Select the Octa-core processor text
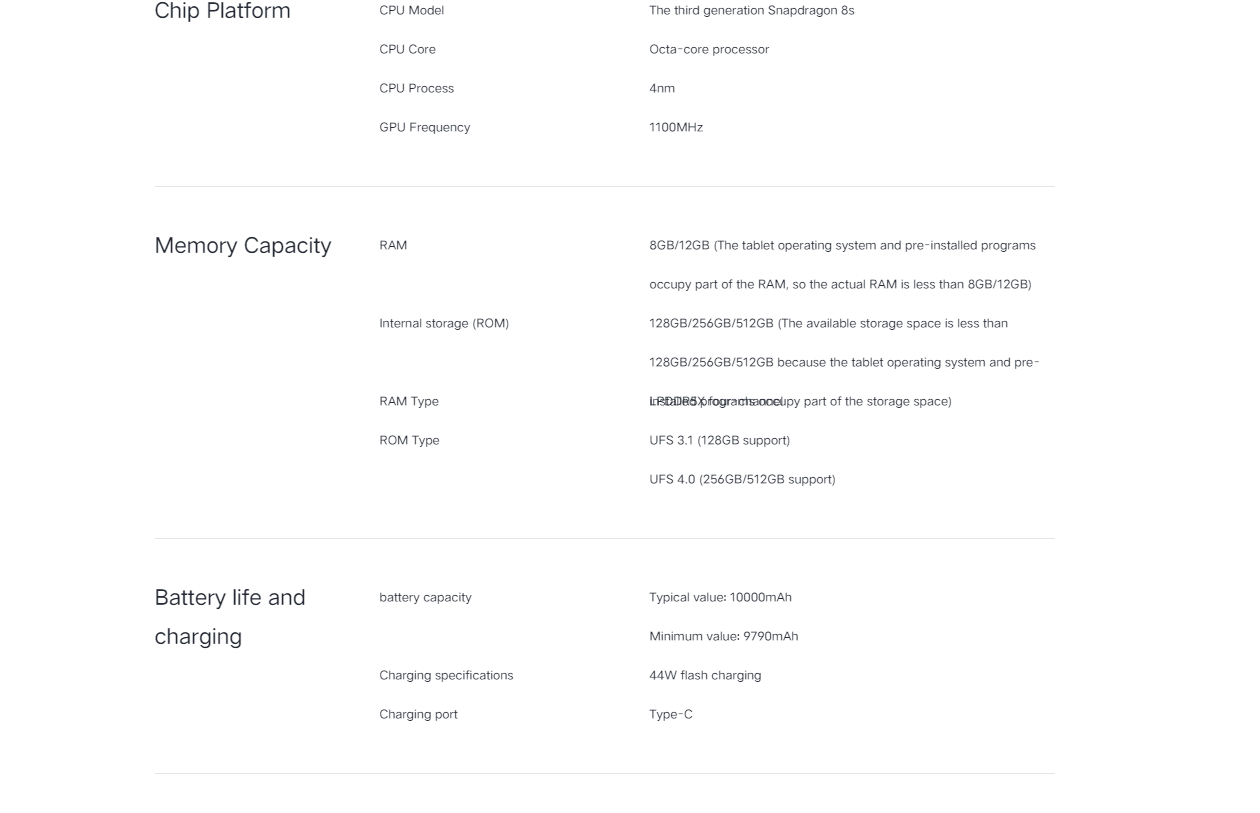The image size is (1260, 813). pos(709,49)
